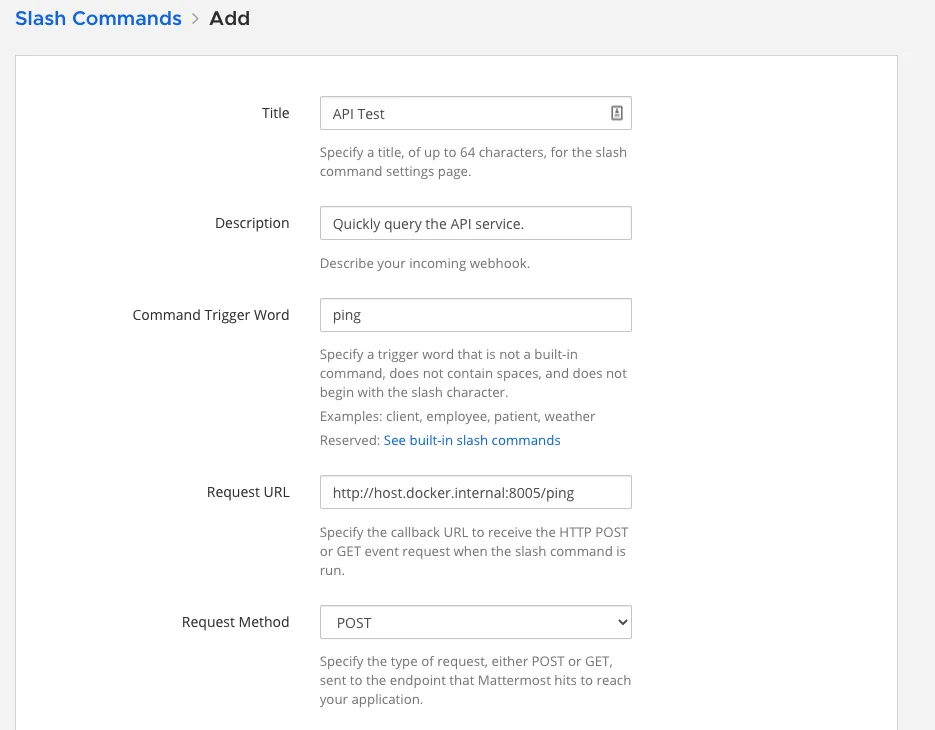Edit the Description field text
The width and height of the screenshot is (935, 730).
pos(475,223)
